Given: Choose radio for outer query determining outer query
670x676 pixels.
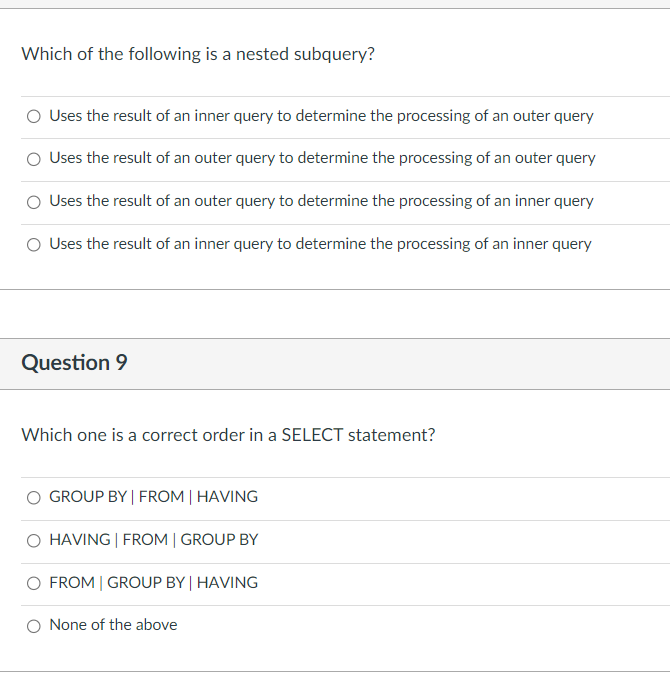Looking at the screenshot, I should click(x=34, y=159).
